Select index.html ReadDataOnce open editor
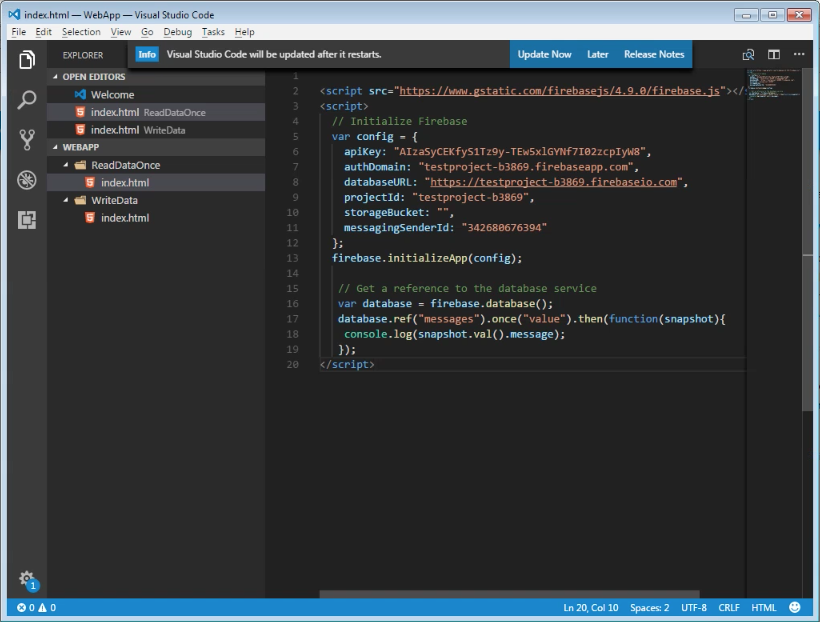 [156, 112]
